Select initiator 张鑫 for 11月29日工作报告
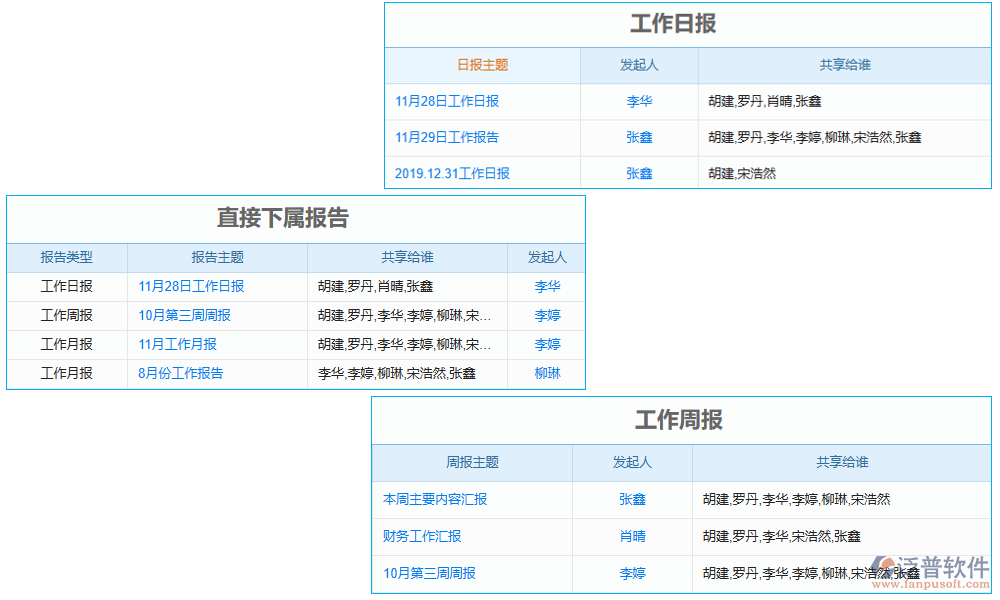Viewport: 1000px width, 600px height. pos(639,137)
